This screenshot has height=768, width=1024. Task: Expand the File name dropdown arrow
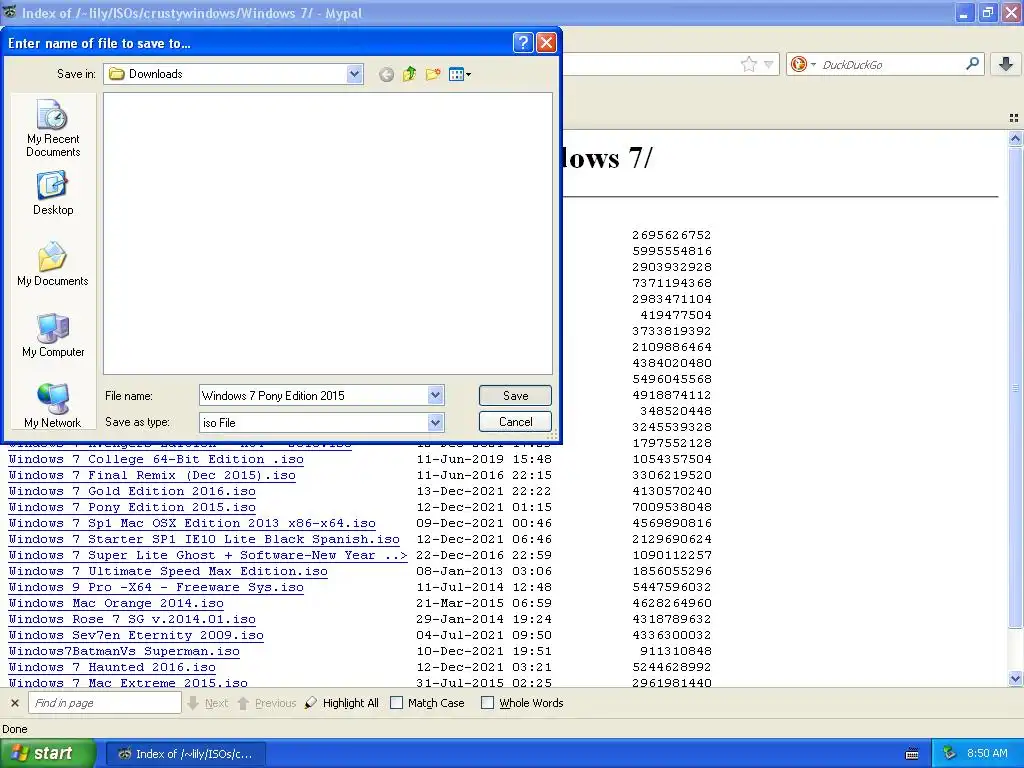[x=436, y=395]
